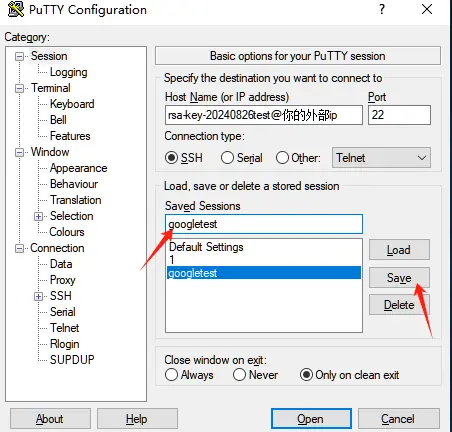The image size is (452, 432).
Task: Click the Host Name input field
Action: (x=264, y=115)
